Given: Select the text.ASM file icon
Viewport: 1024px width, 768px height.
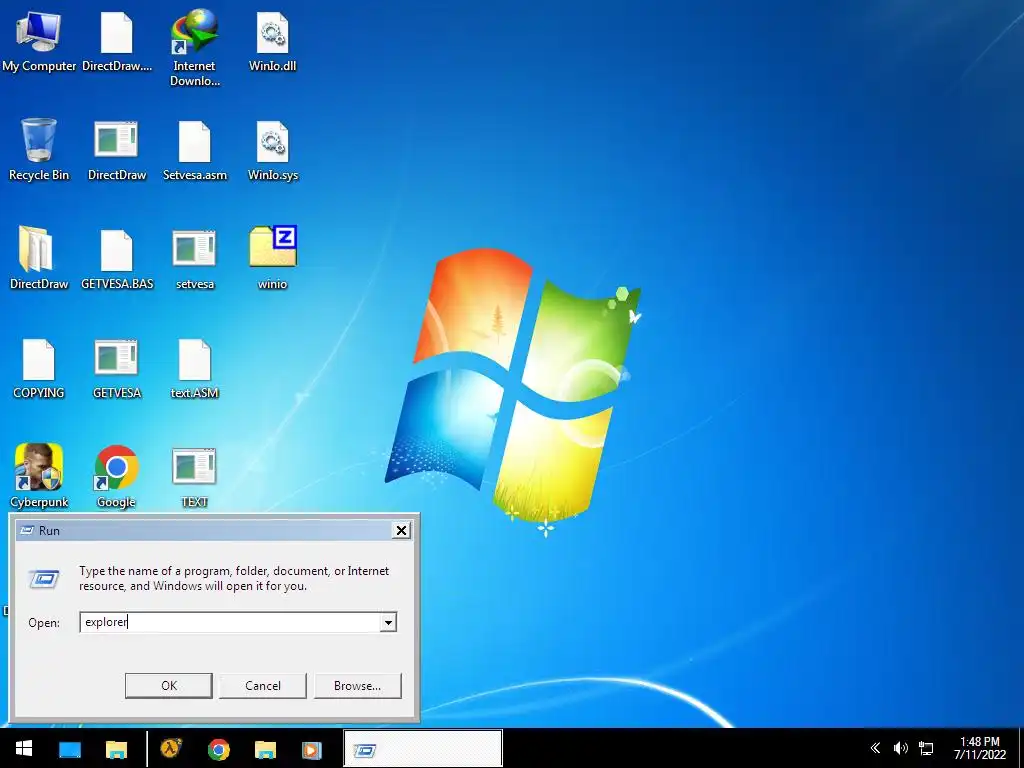Looking at the screenshot, I should (x=195, y=368).
